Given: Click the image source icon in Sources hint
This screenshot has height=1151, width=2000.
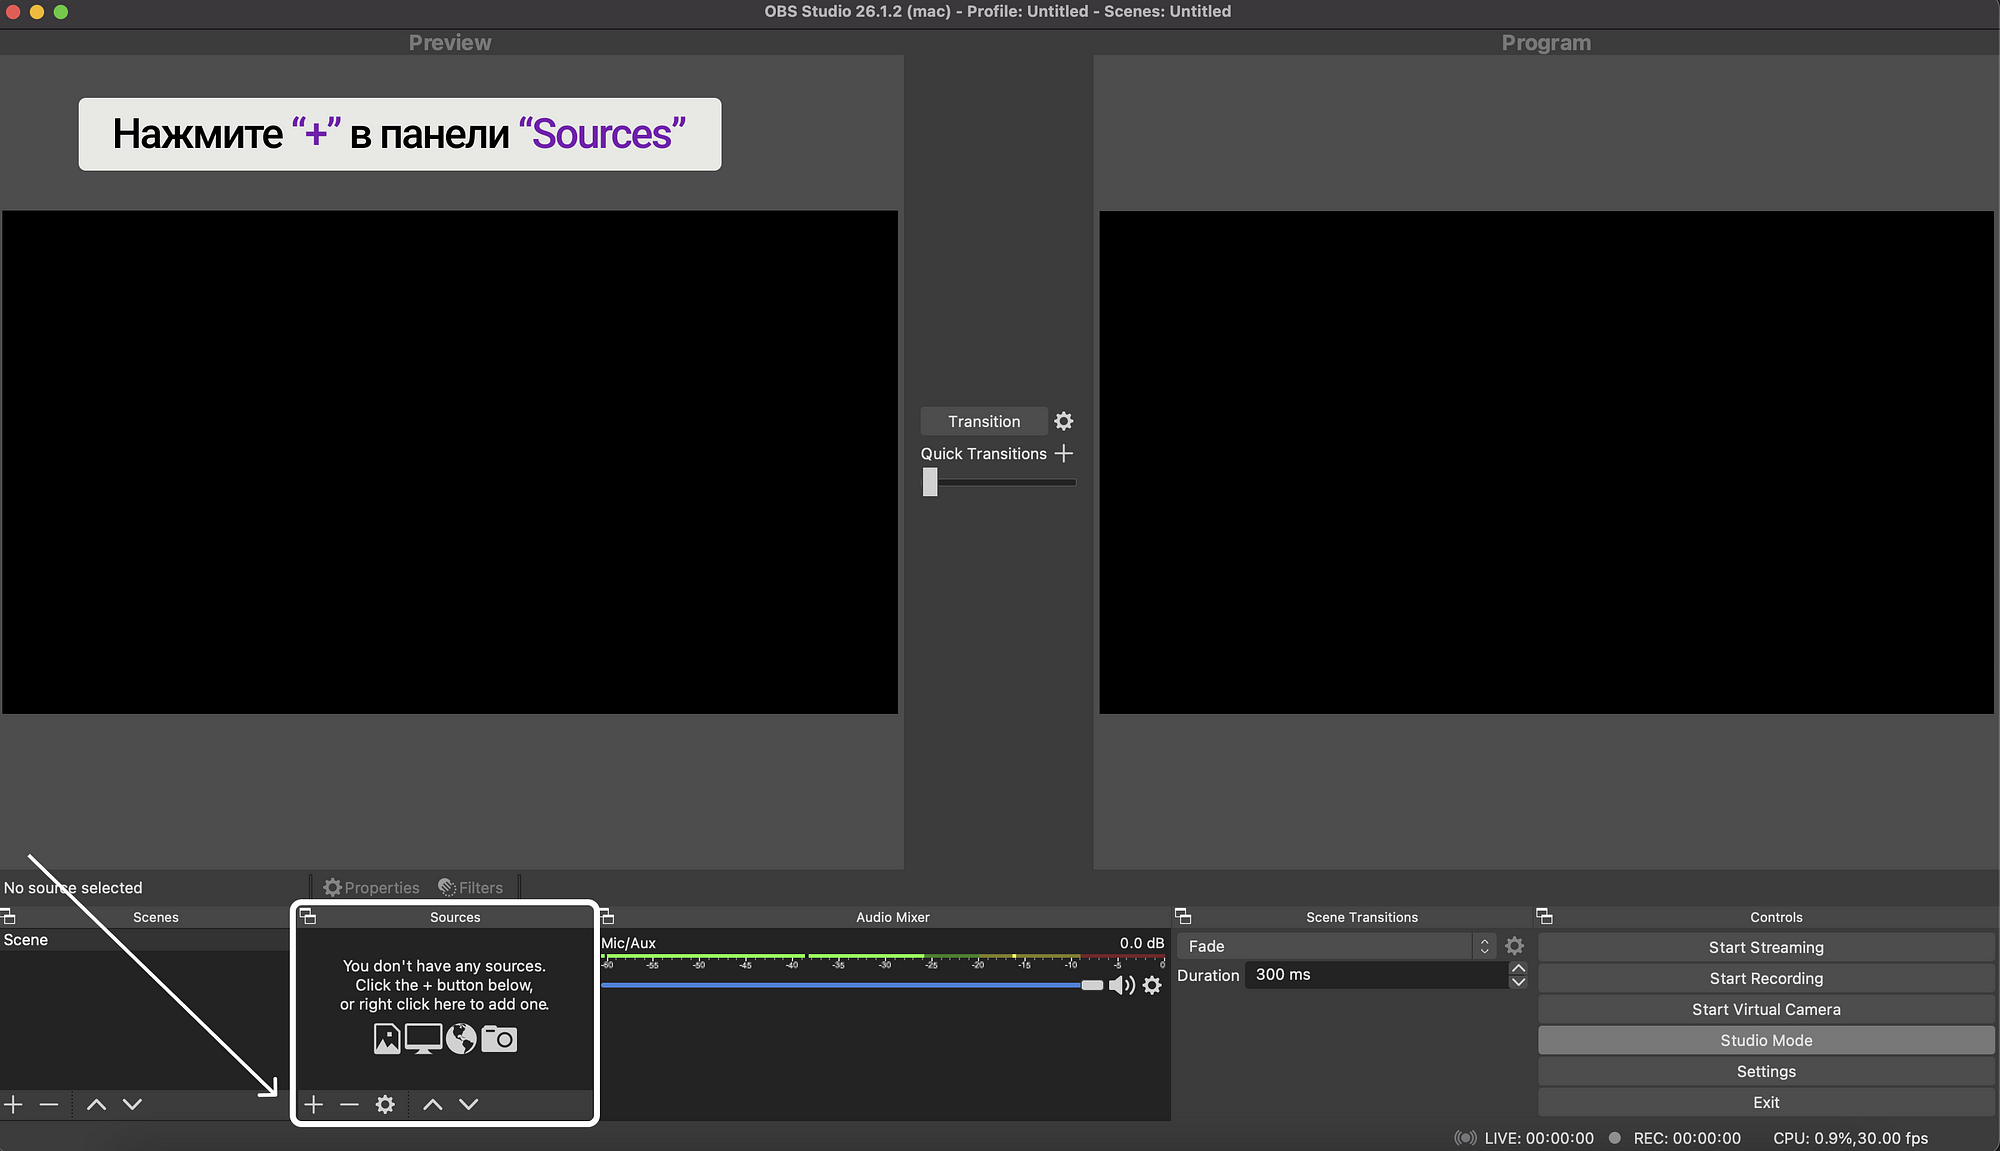Looking at the screenshot, I should click(387, 1039).
